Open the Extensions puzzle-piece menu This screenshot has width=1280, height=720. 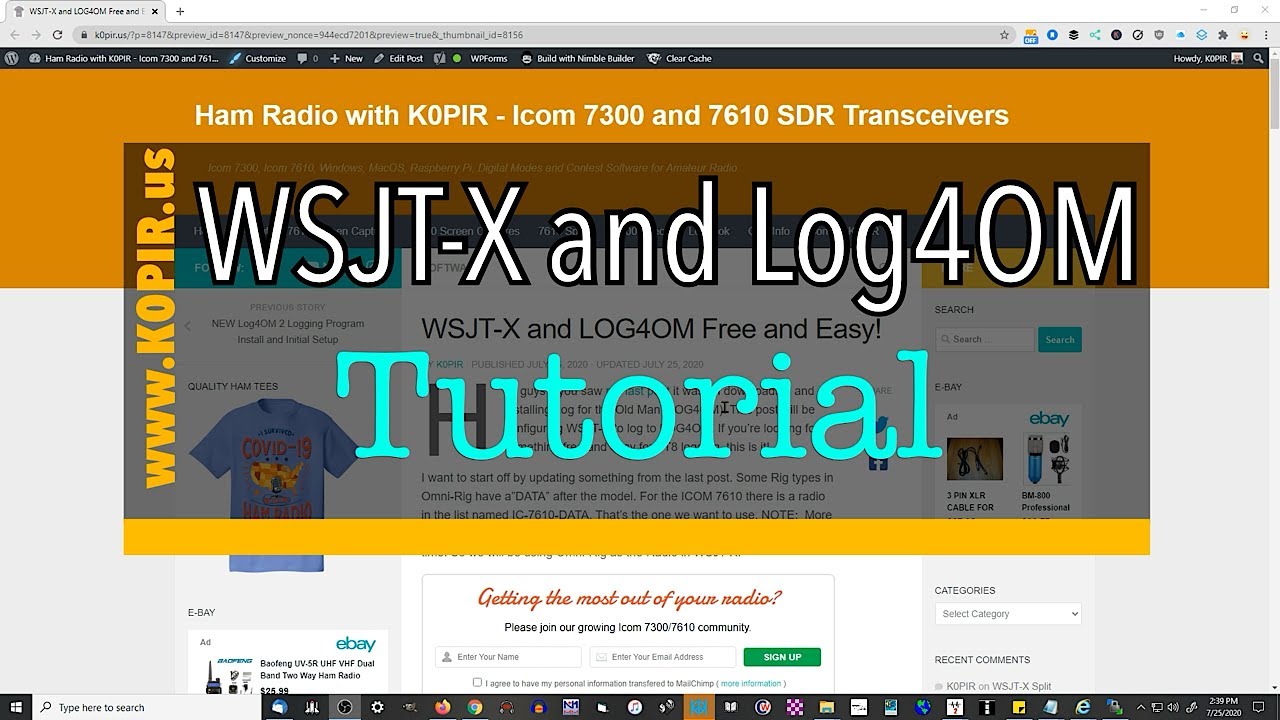[x=1222, y=35]
